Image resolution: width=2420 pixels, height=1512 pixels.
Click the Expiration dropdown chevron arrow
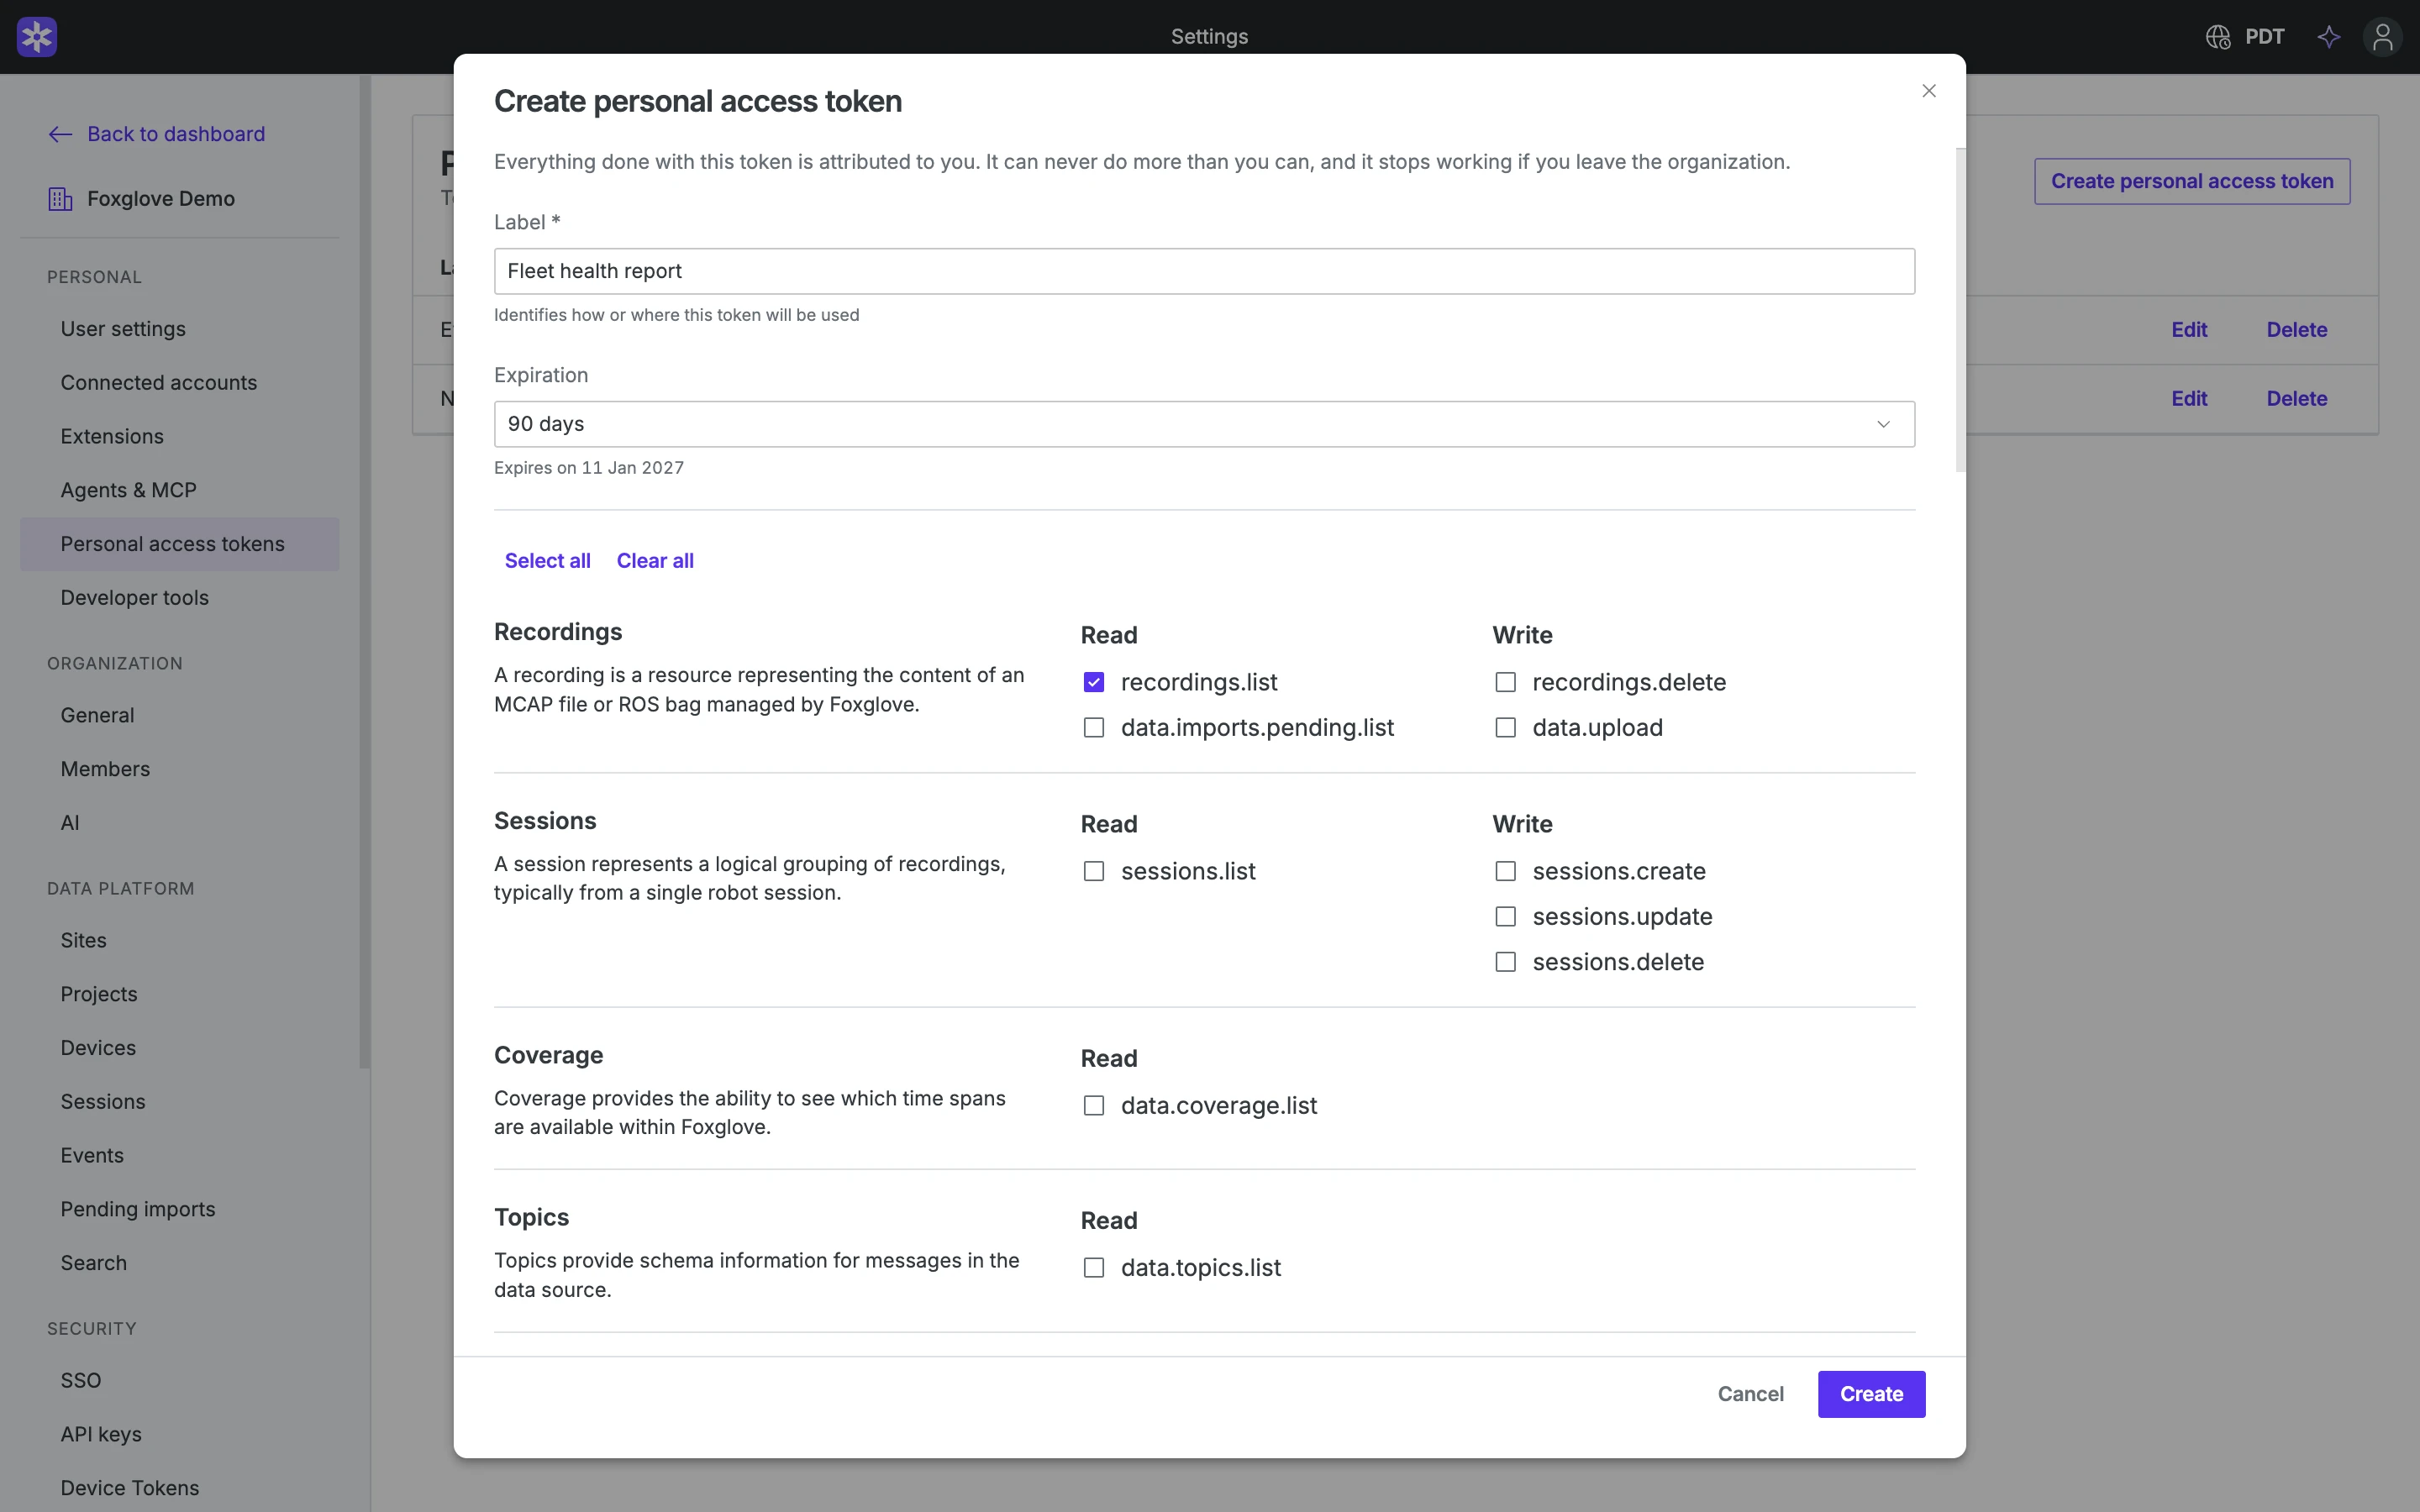coord(1883,424)
